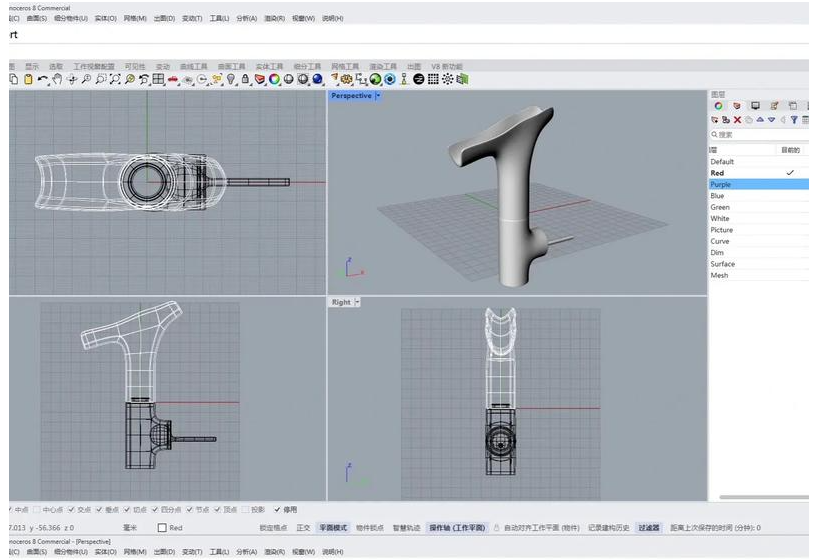
Task: Enable the 投影 snap checkbox
Action: (x=245, y=509)
